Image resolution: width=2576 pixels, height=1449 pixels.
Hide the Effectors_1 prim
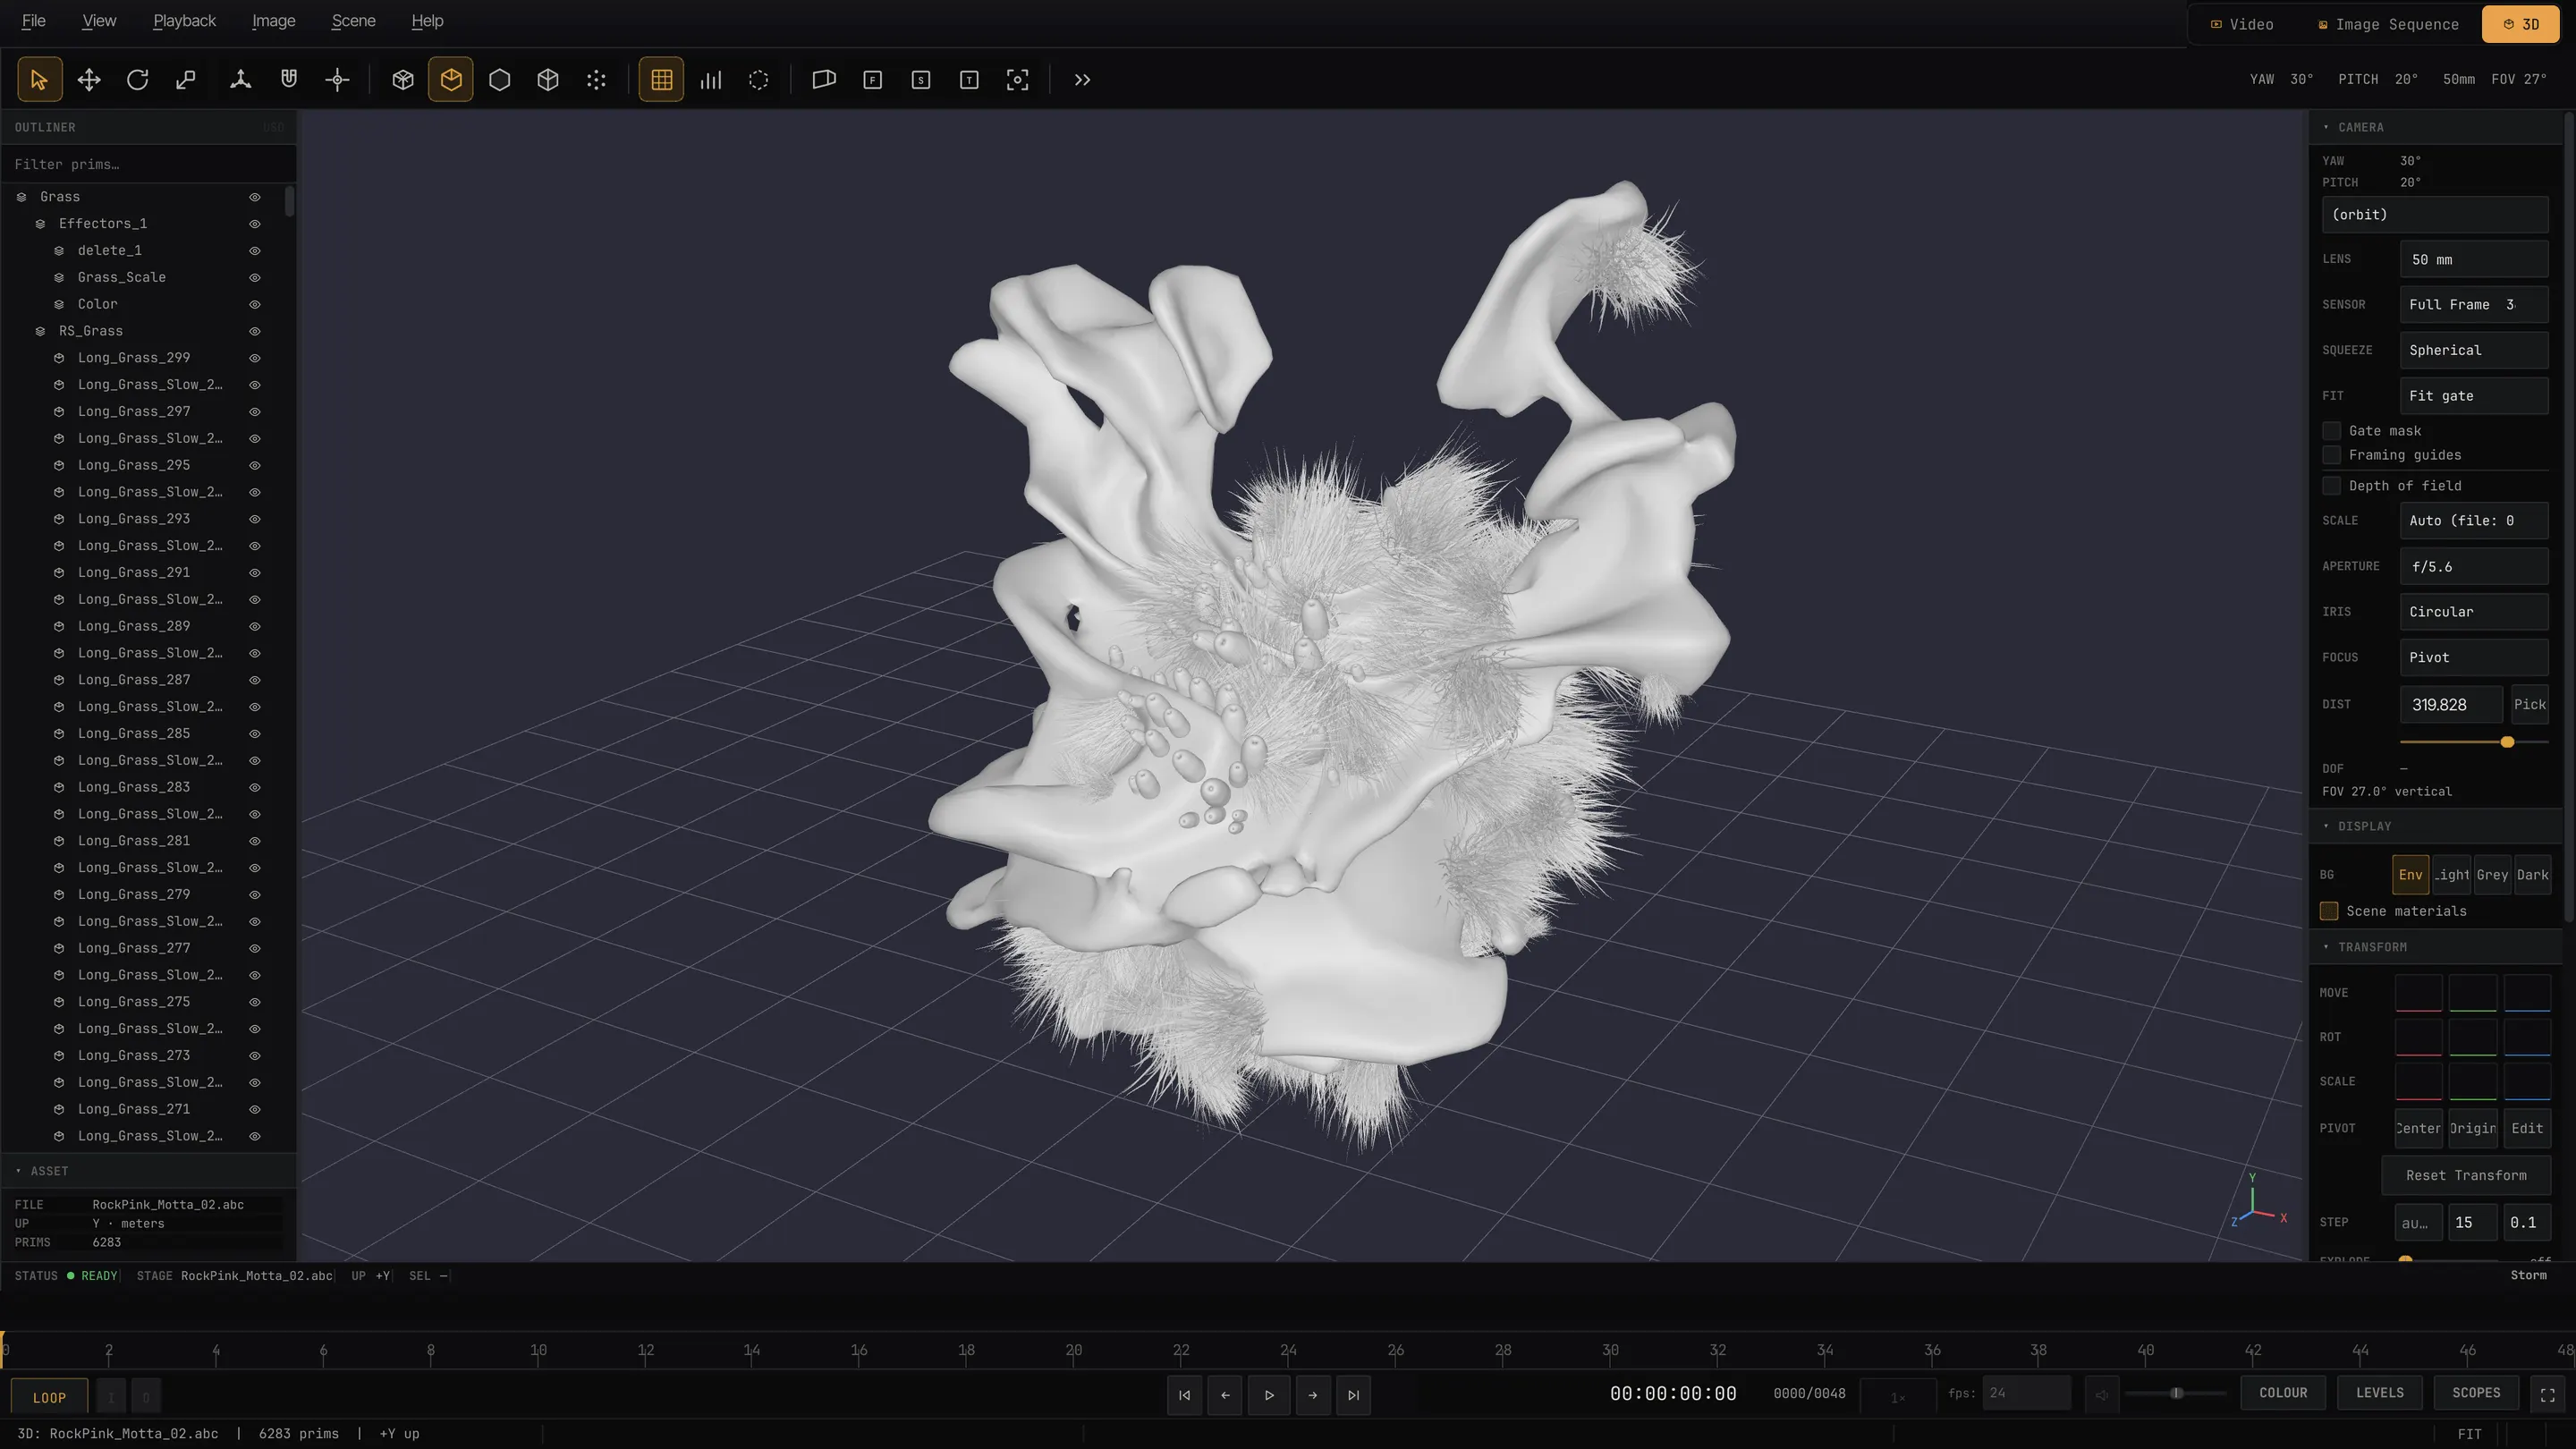(x=255, y=224)
